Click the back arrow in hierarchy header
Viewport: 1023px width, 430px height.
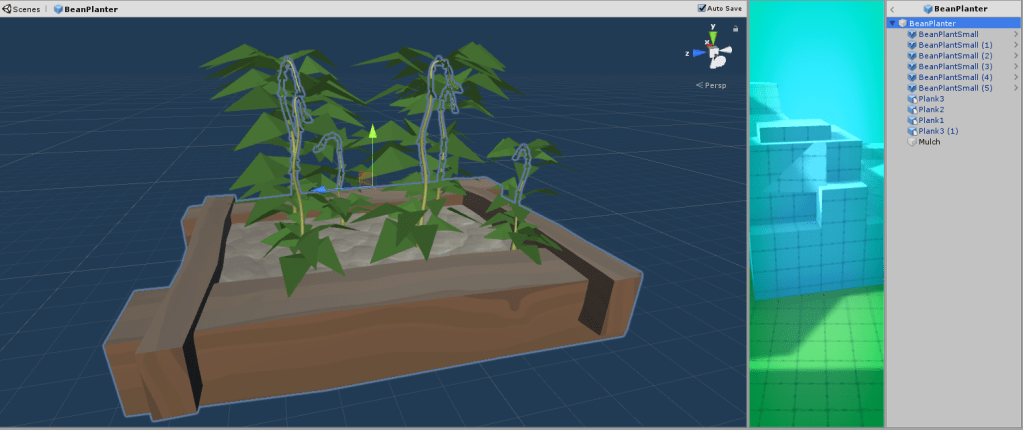coord(892,9)
